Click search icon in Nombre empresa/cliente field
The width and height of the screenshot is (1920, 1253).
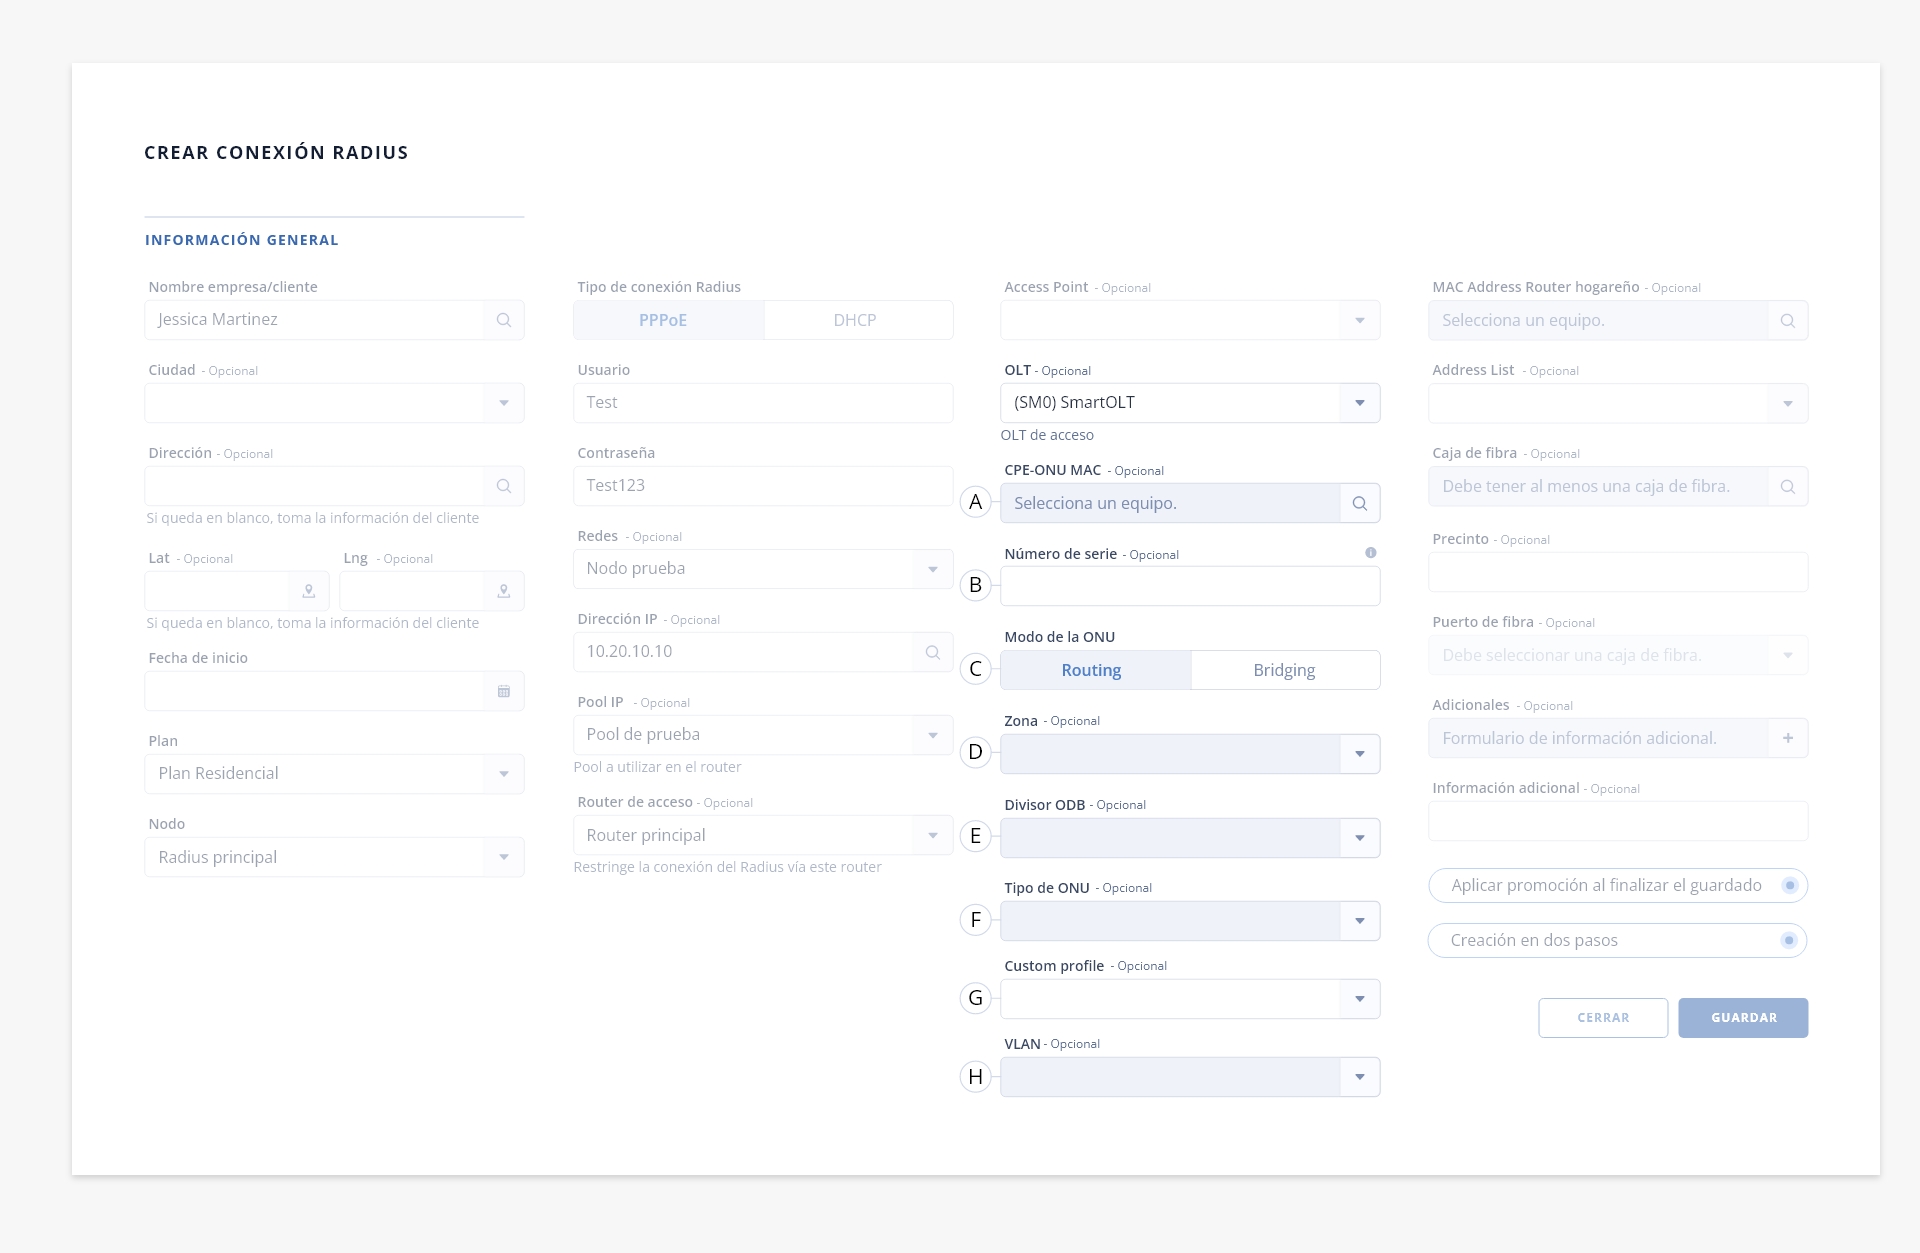(504, 320)
